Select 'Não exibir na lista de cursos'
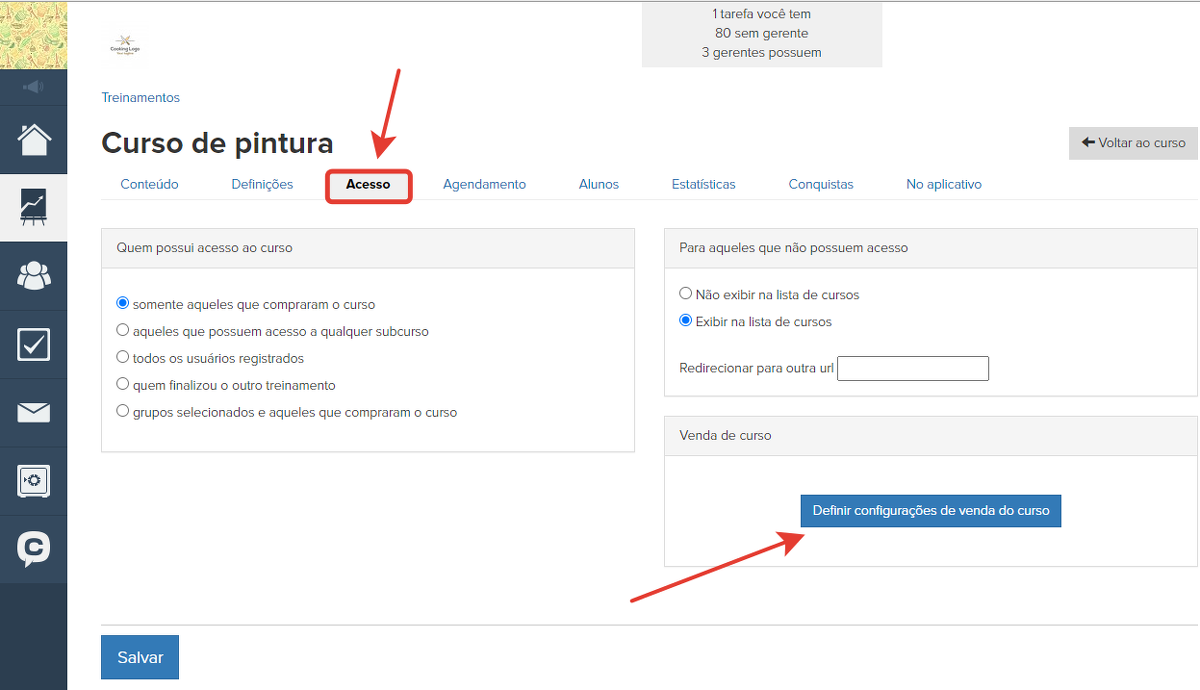Image resolution: width=1200 pixels, height=690 pixels. point(685,294)
